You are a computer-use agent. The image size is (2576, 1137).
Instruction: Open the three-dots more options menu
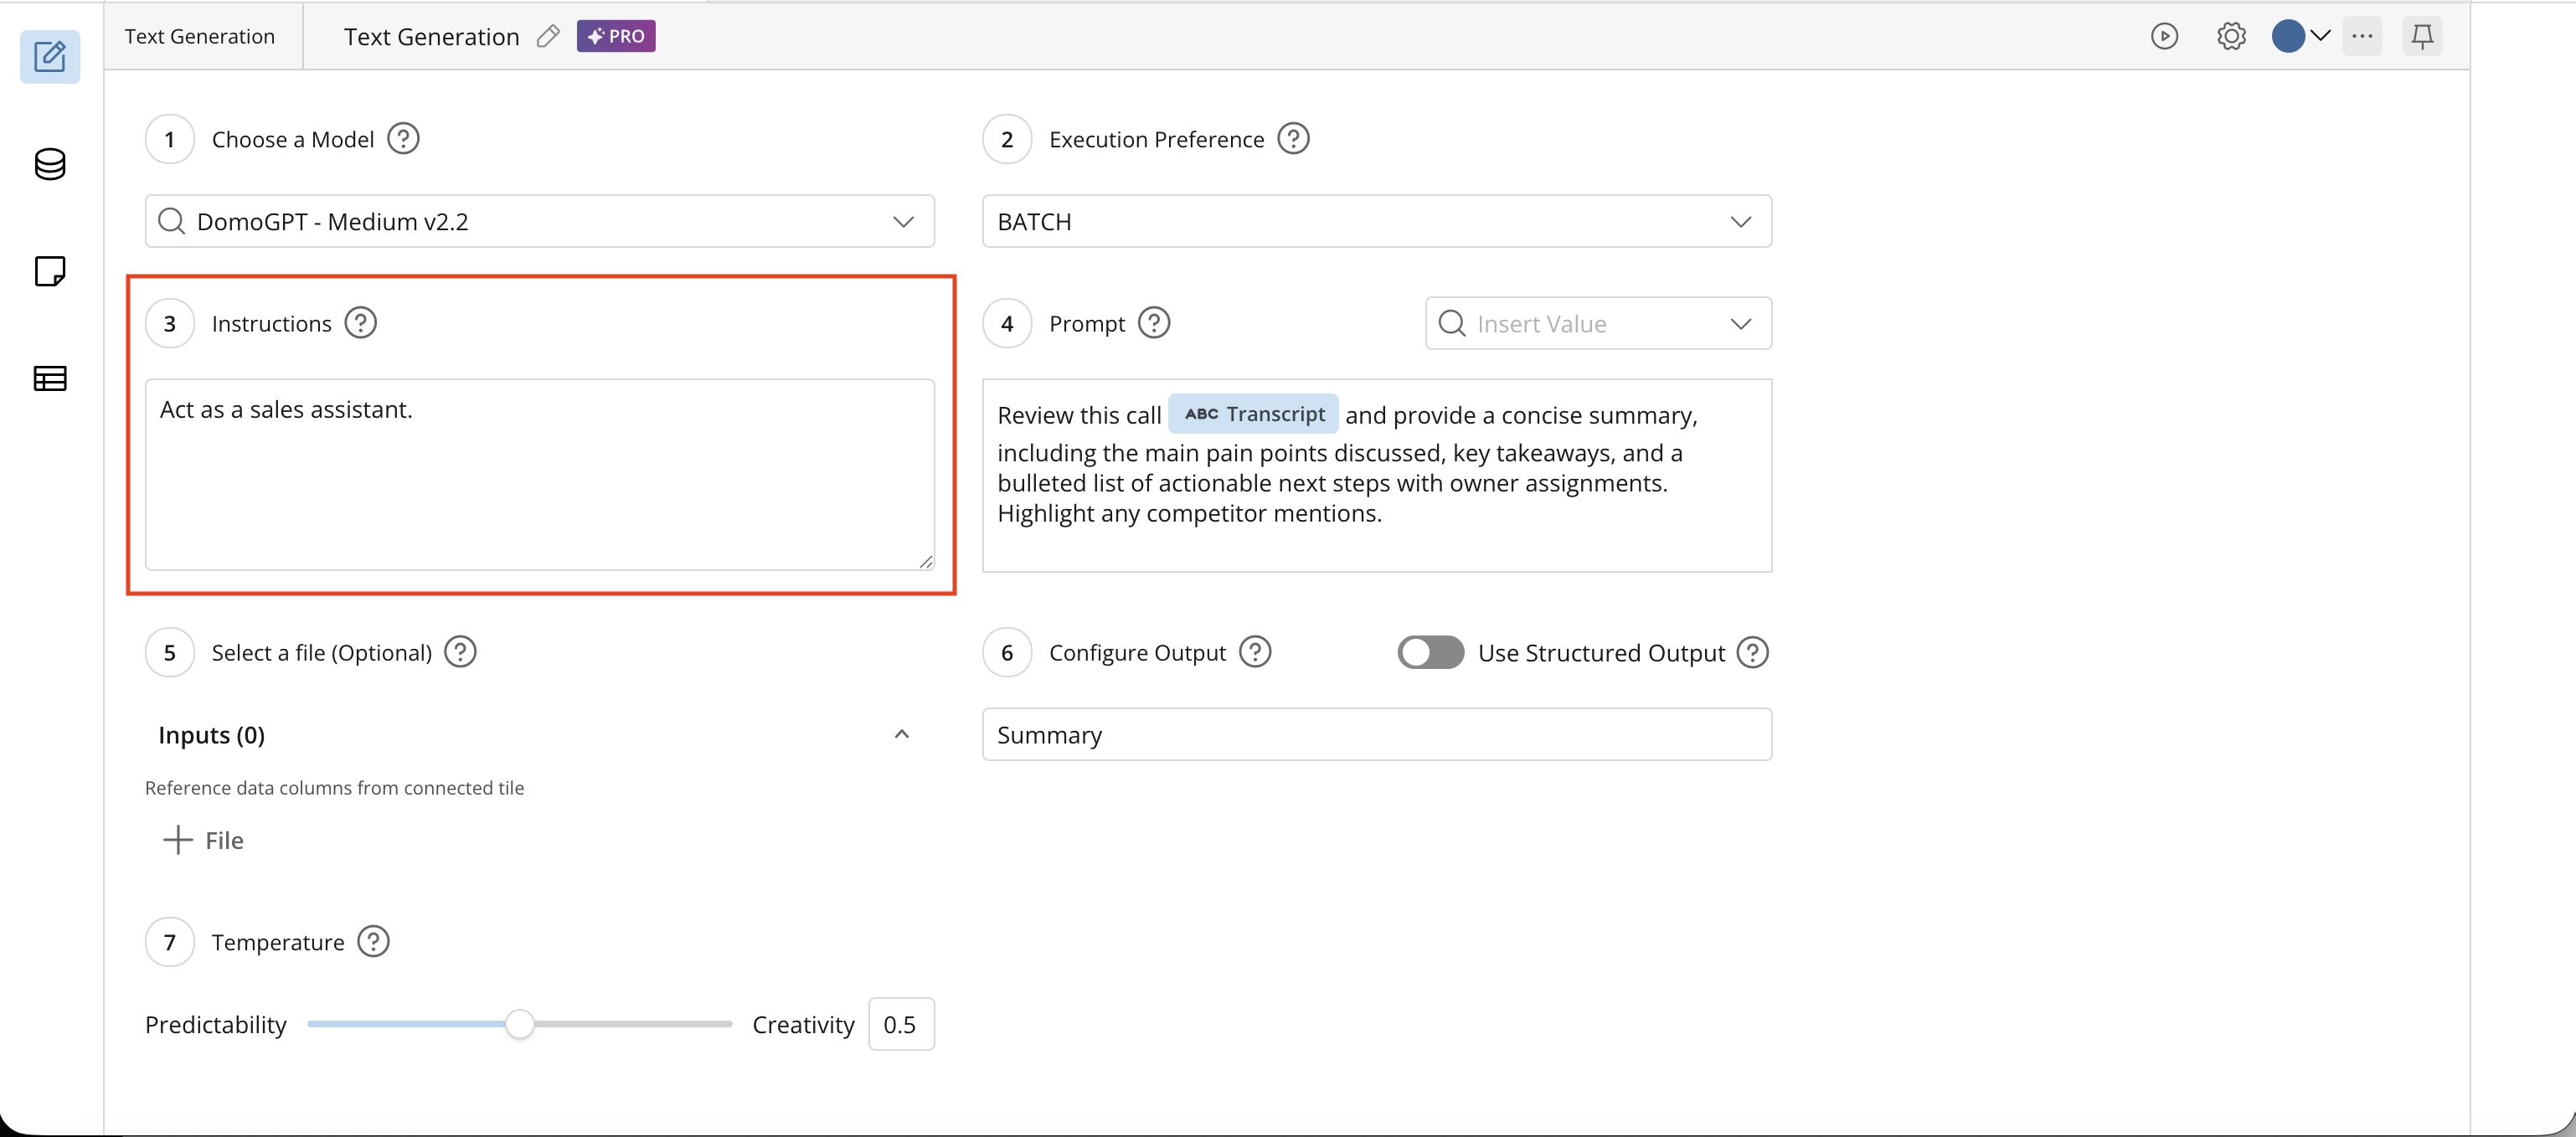[2362, 36]
